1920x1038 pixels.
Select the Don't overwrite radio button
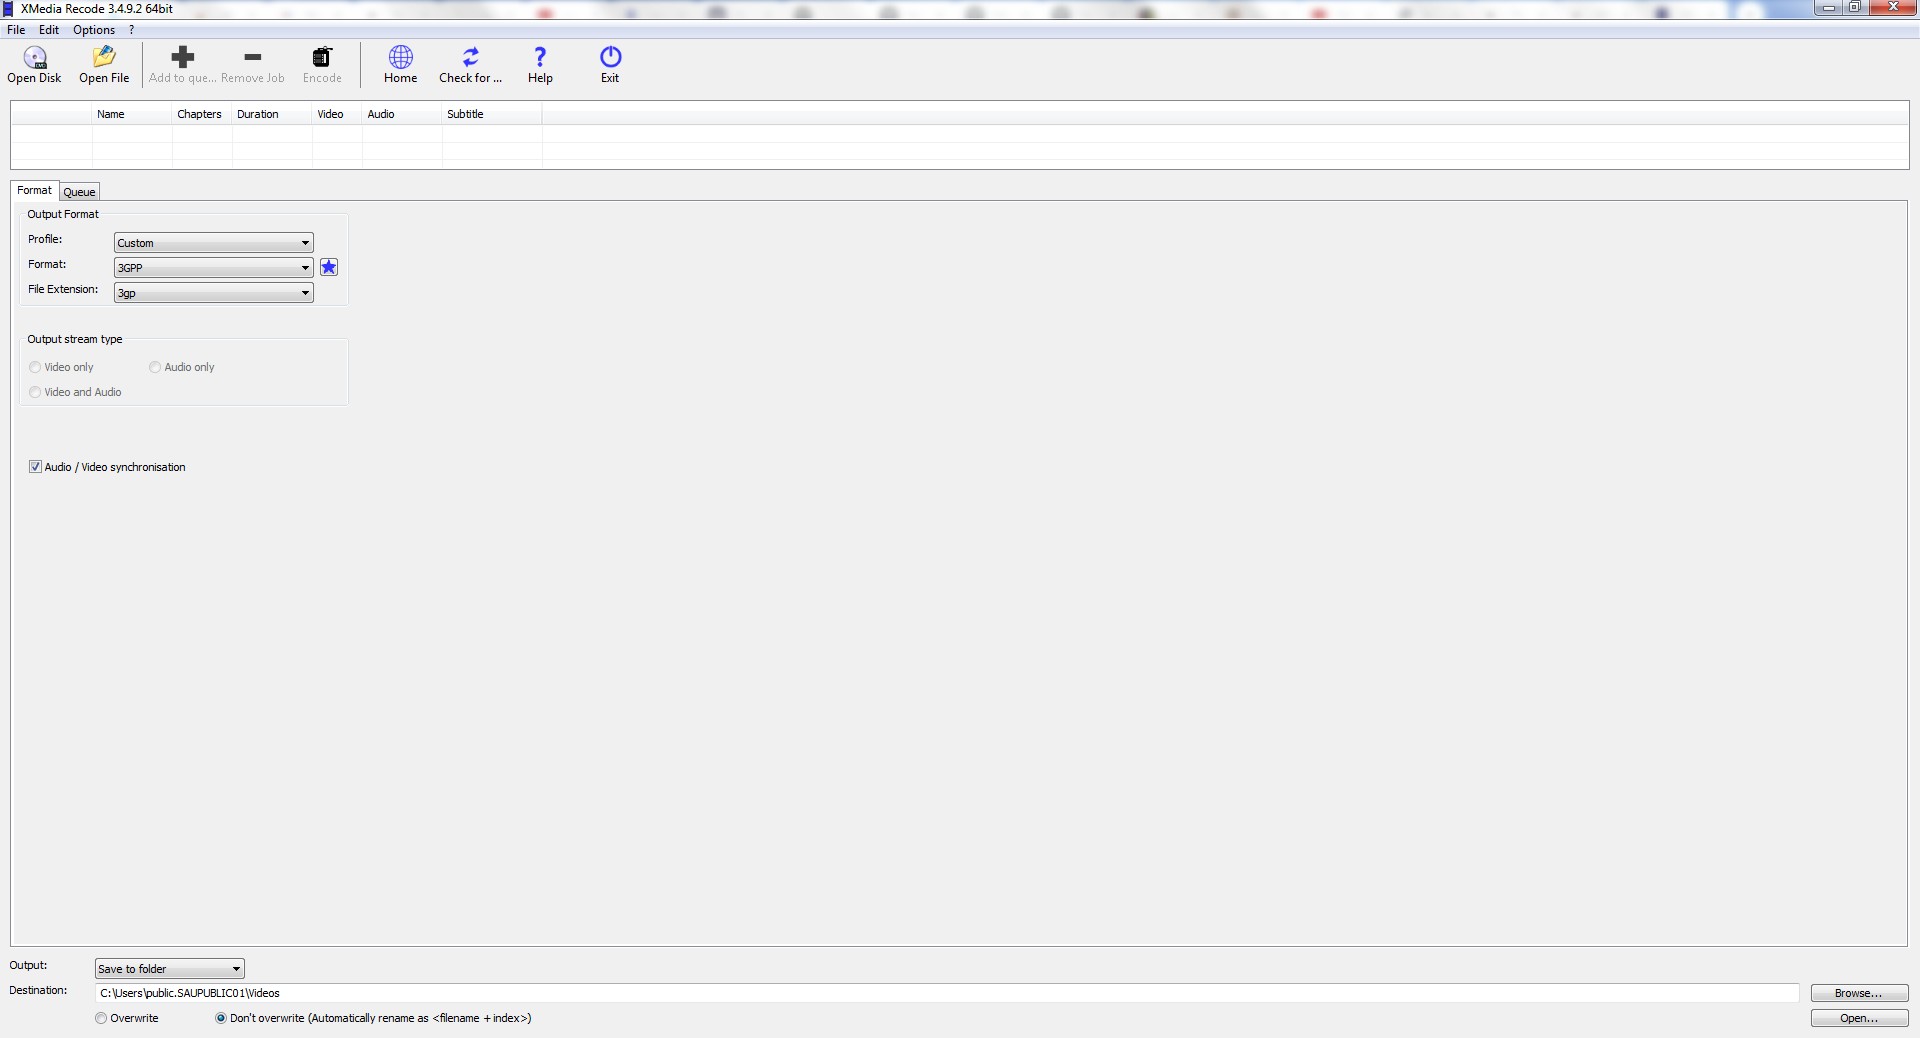[221, 1018]
